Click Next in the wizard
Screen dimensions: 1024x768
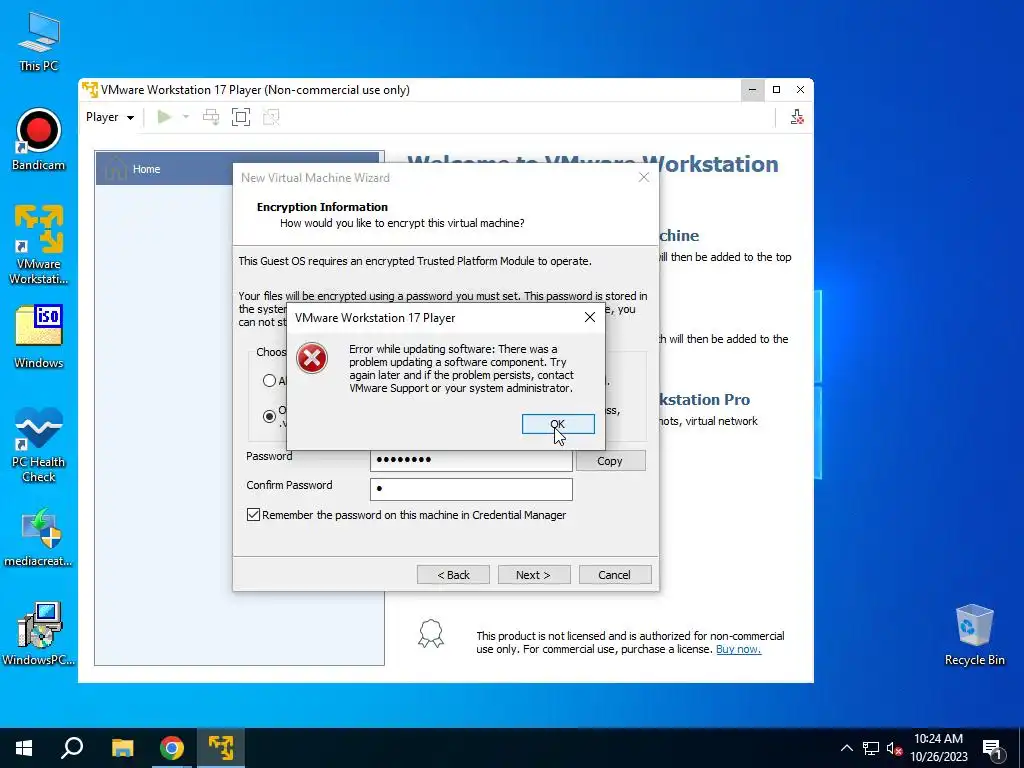534,575
